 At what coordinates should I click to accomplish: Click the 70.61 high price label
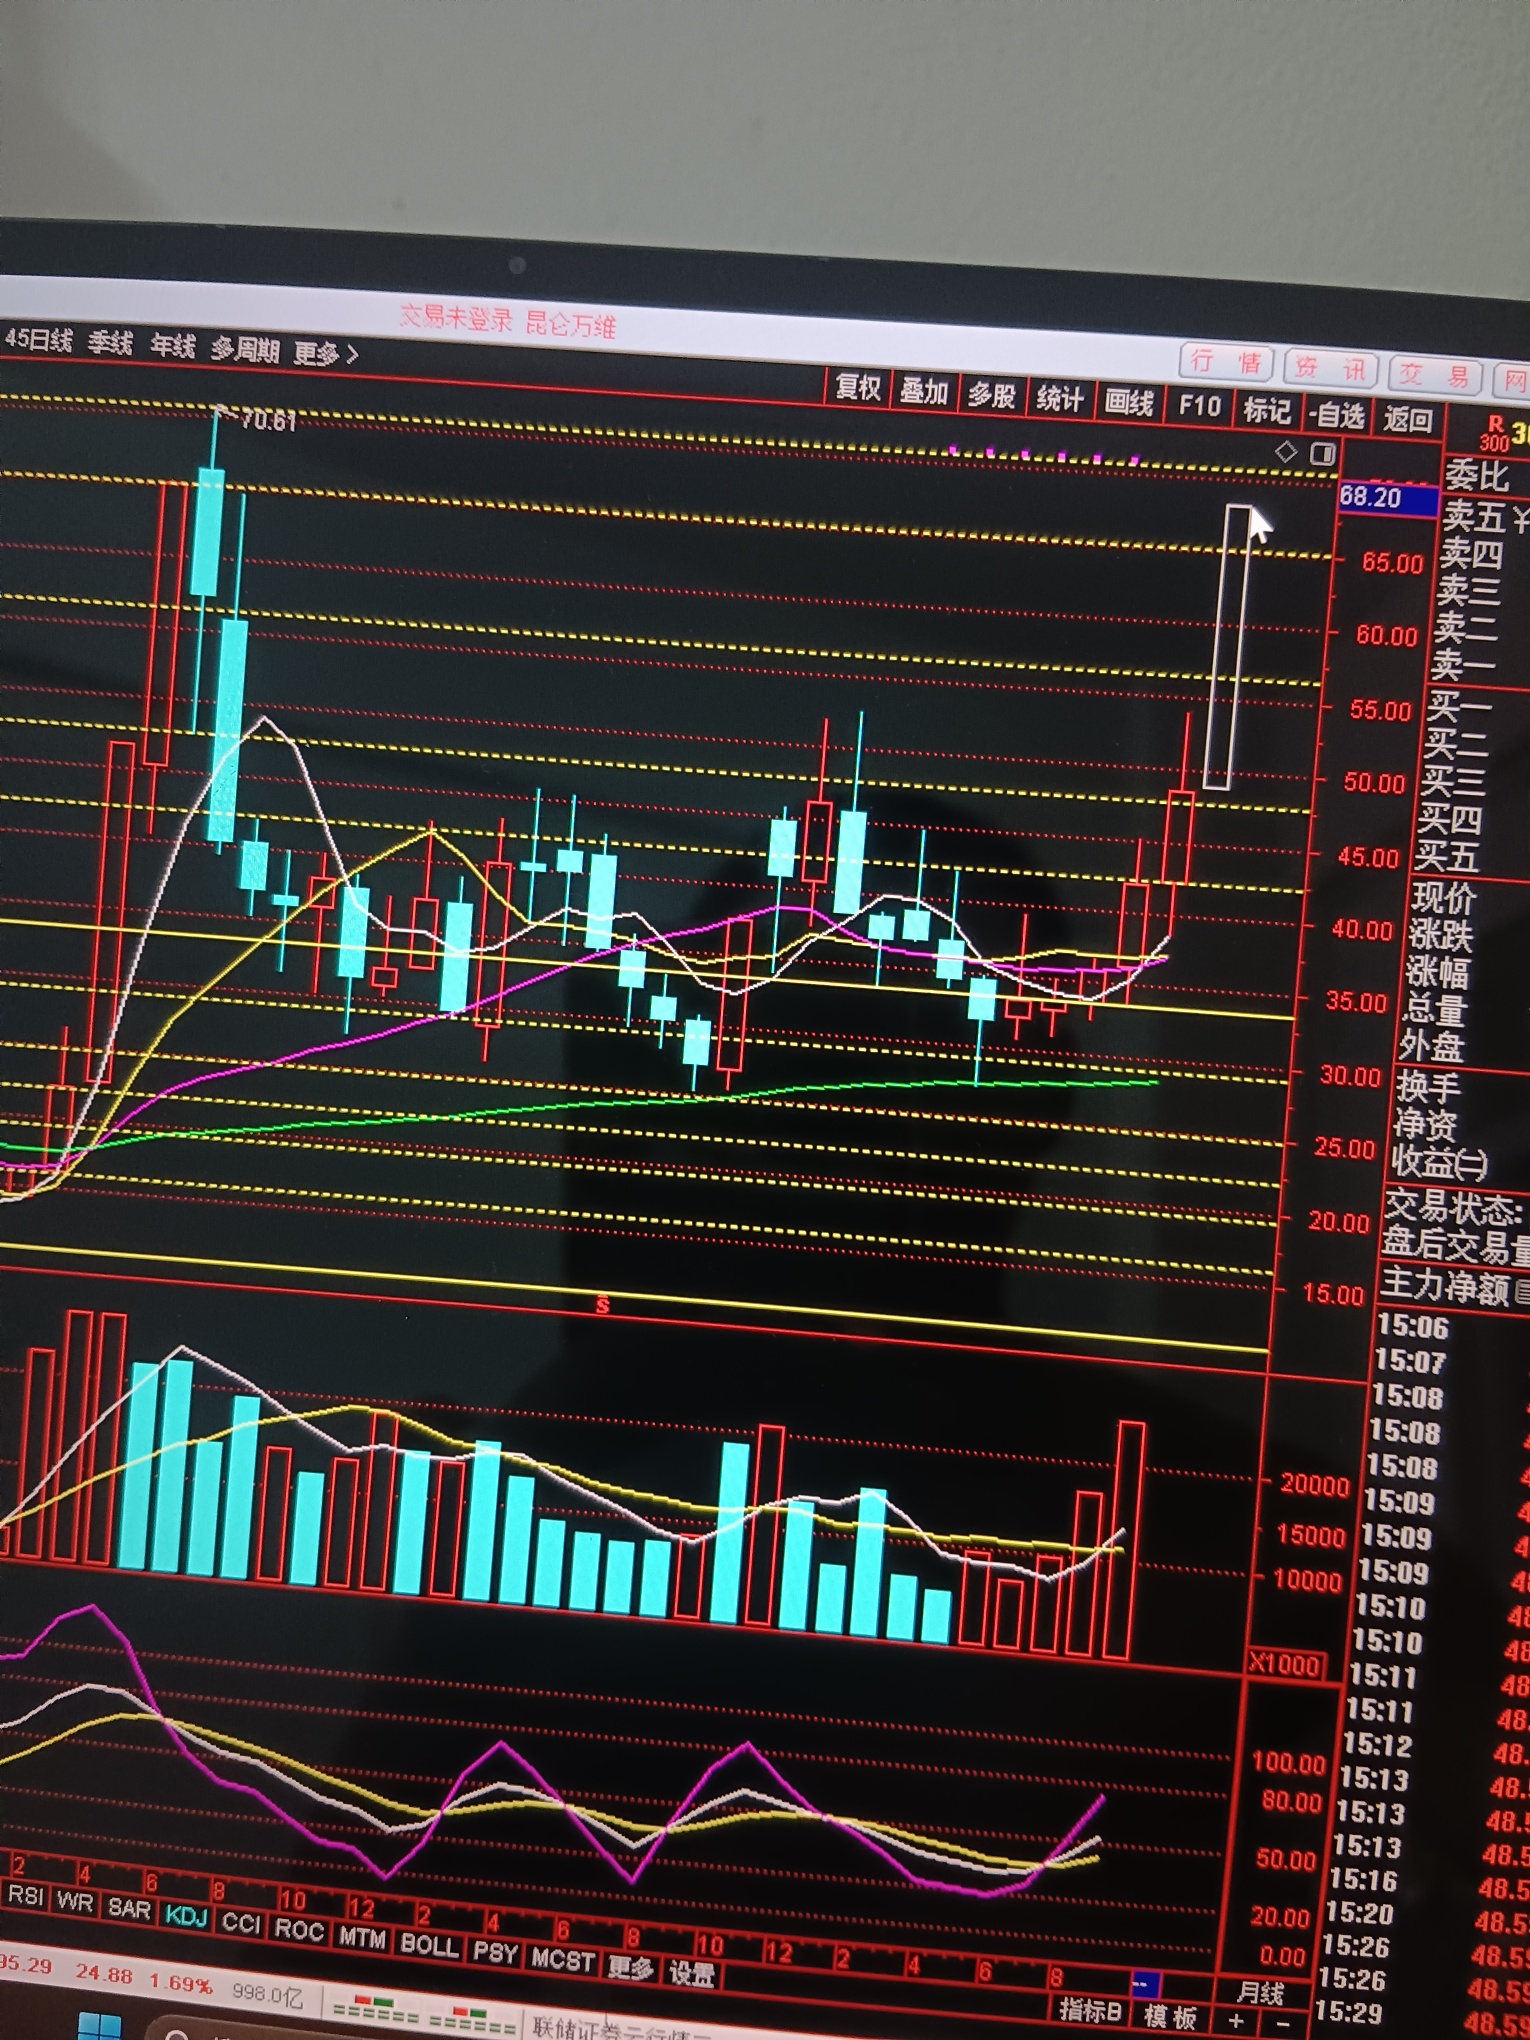pyautogui.click(x=268, y=421)
